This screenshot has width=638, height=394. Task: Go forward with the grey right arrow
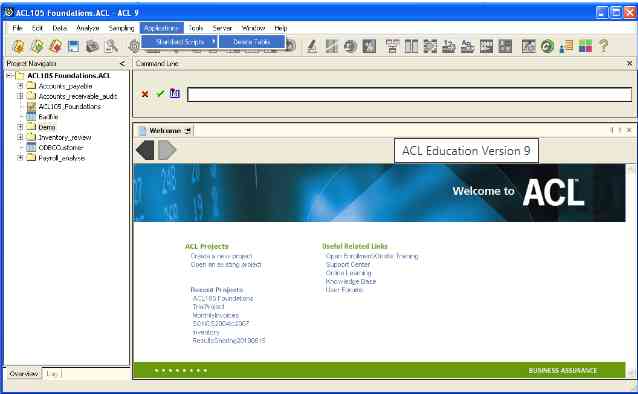[167, 150]
